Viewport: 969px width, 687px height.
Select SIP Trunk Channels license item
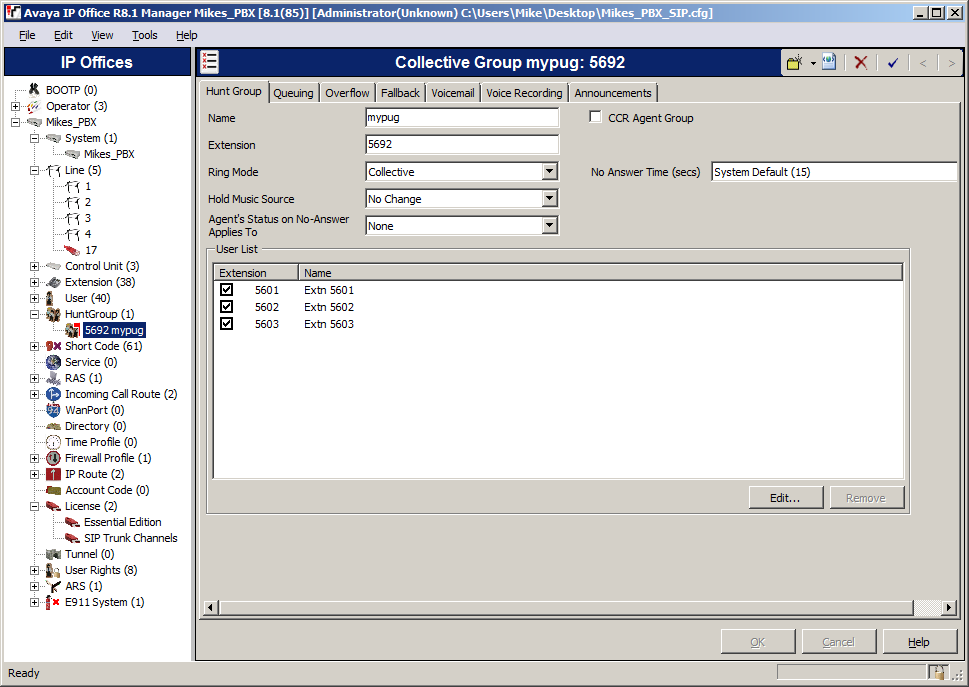point(130,538)
